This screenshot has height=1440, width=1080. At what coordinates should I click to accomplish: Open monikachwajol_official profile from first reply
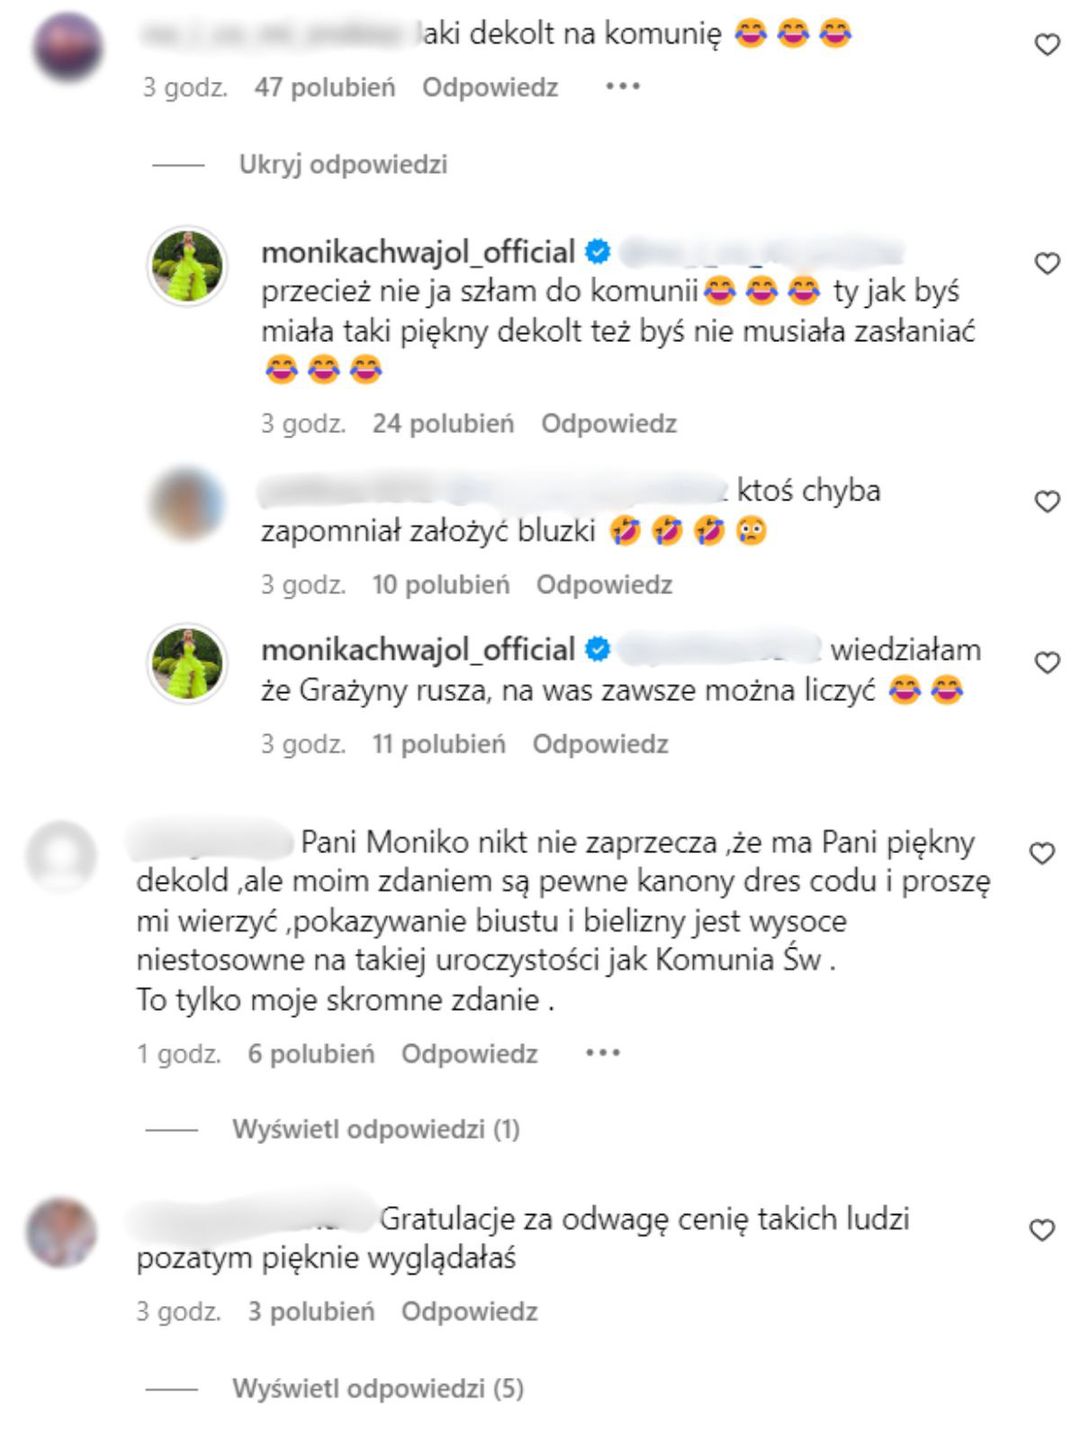(418, 252)
